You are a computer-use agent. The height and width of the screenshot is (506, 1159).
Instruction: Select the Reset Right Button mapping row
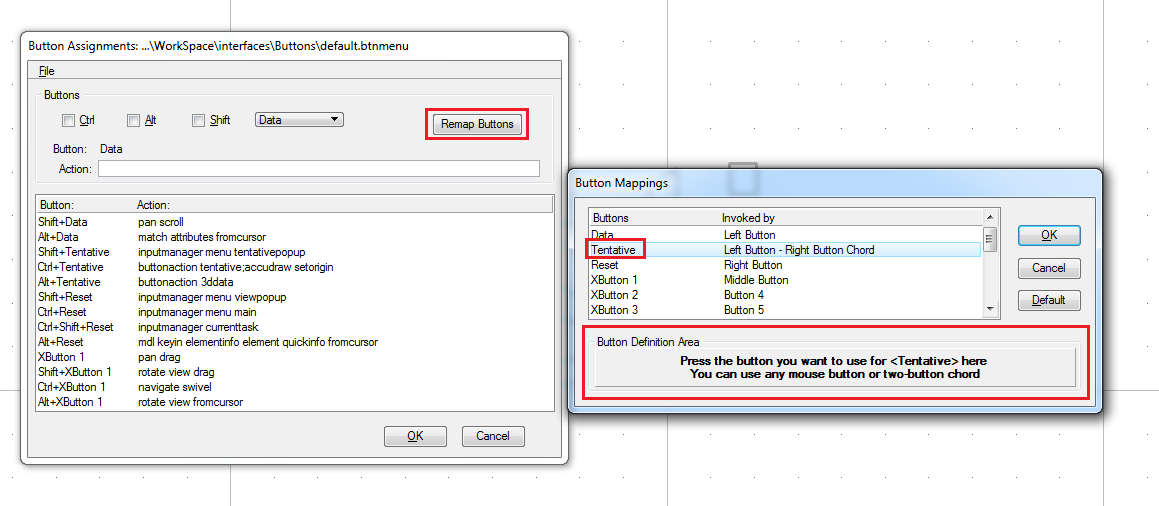(785, 264)
